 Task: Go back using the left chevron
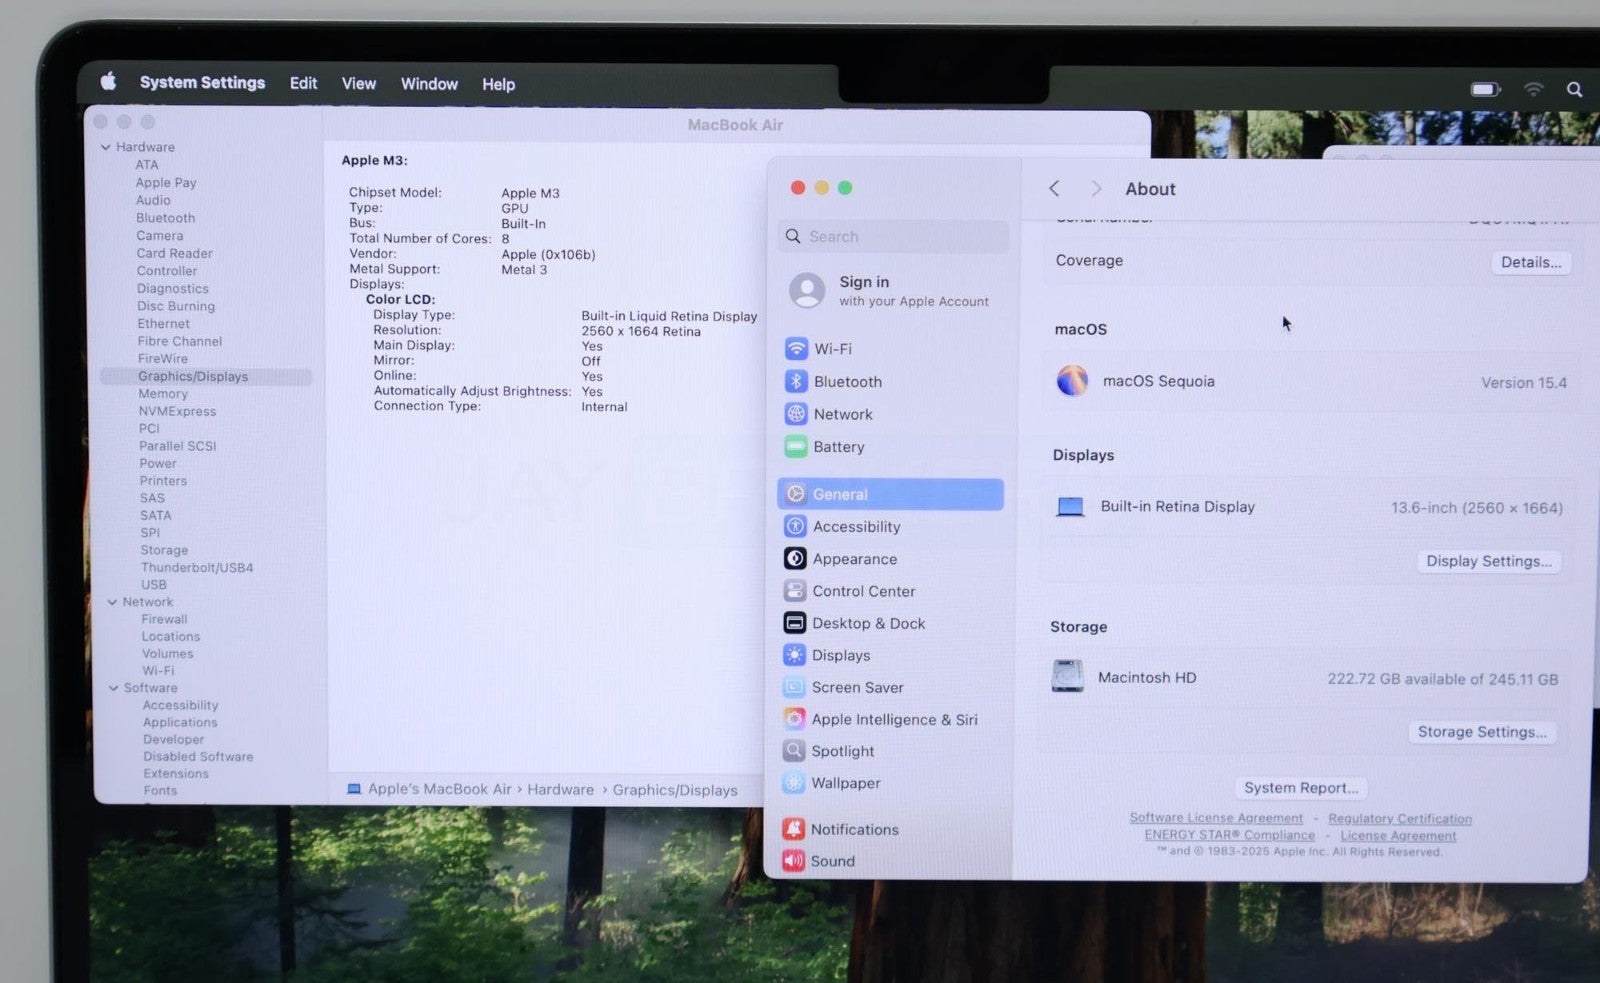point(1054,189)
